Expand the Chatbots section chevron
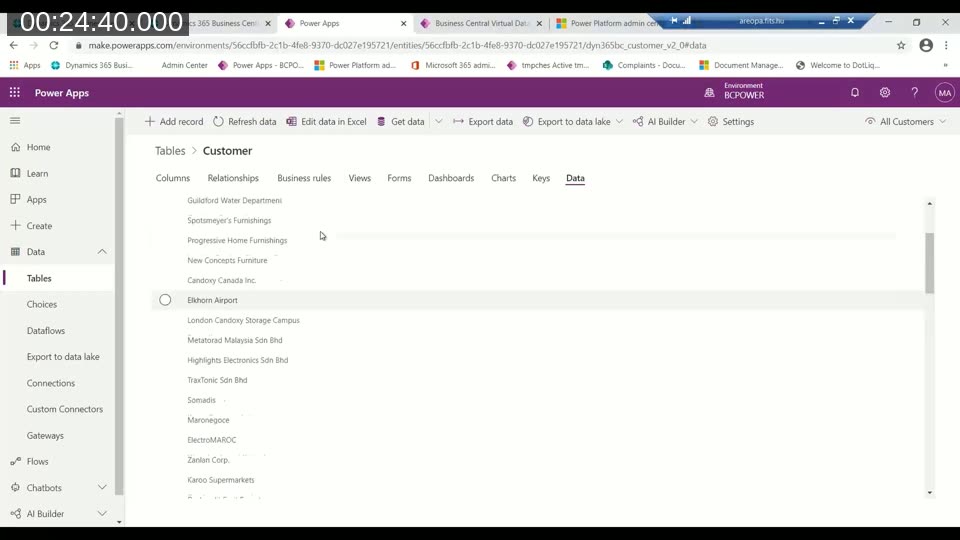Viewport: 960px width, 540px height. pyautogui.click(x=102, y=487)
